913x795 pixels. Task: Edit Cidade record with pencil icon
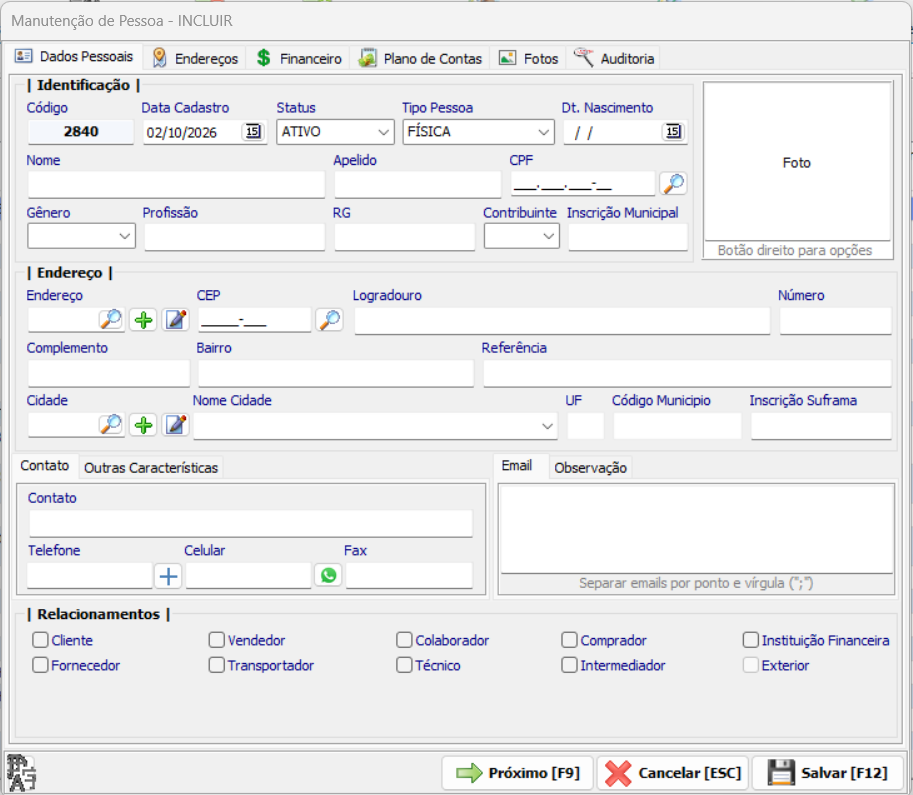point(176,425)
